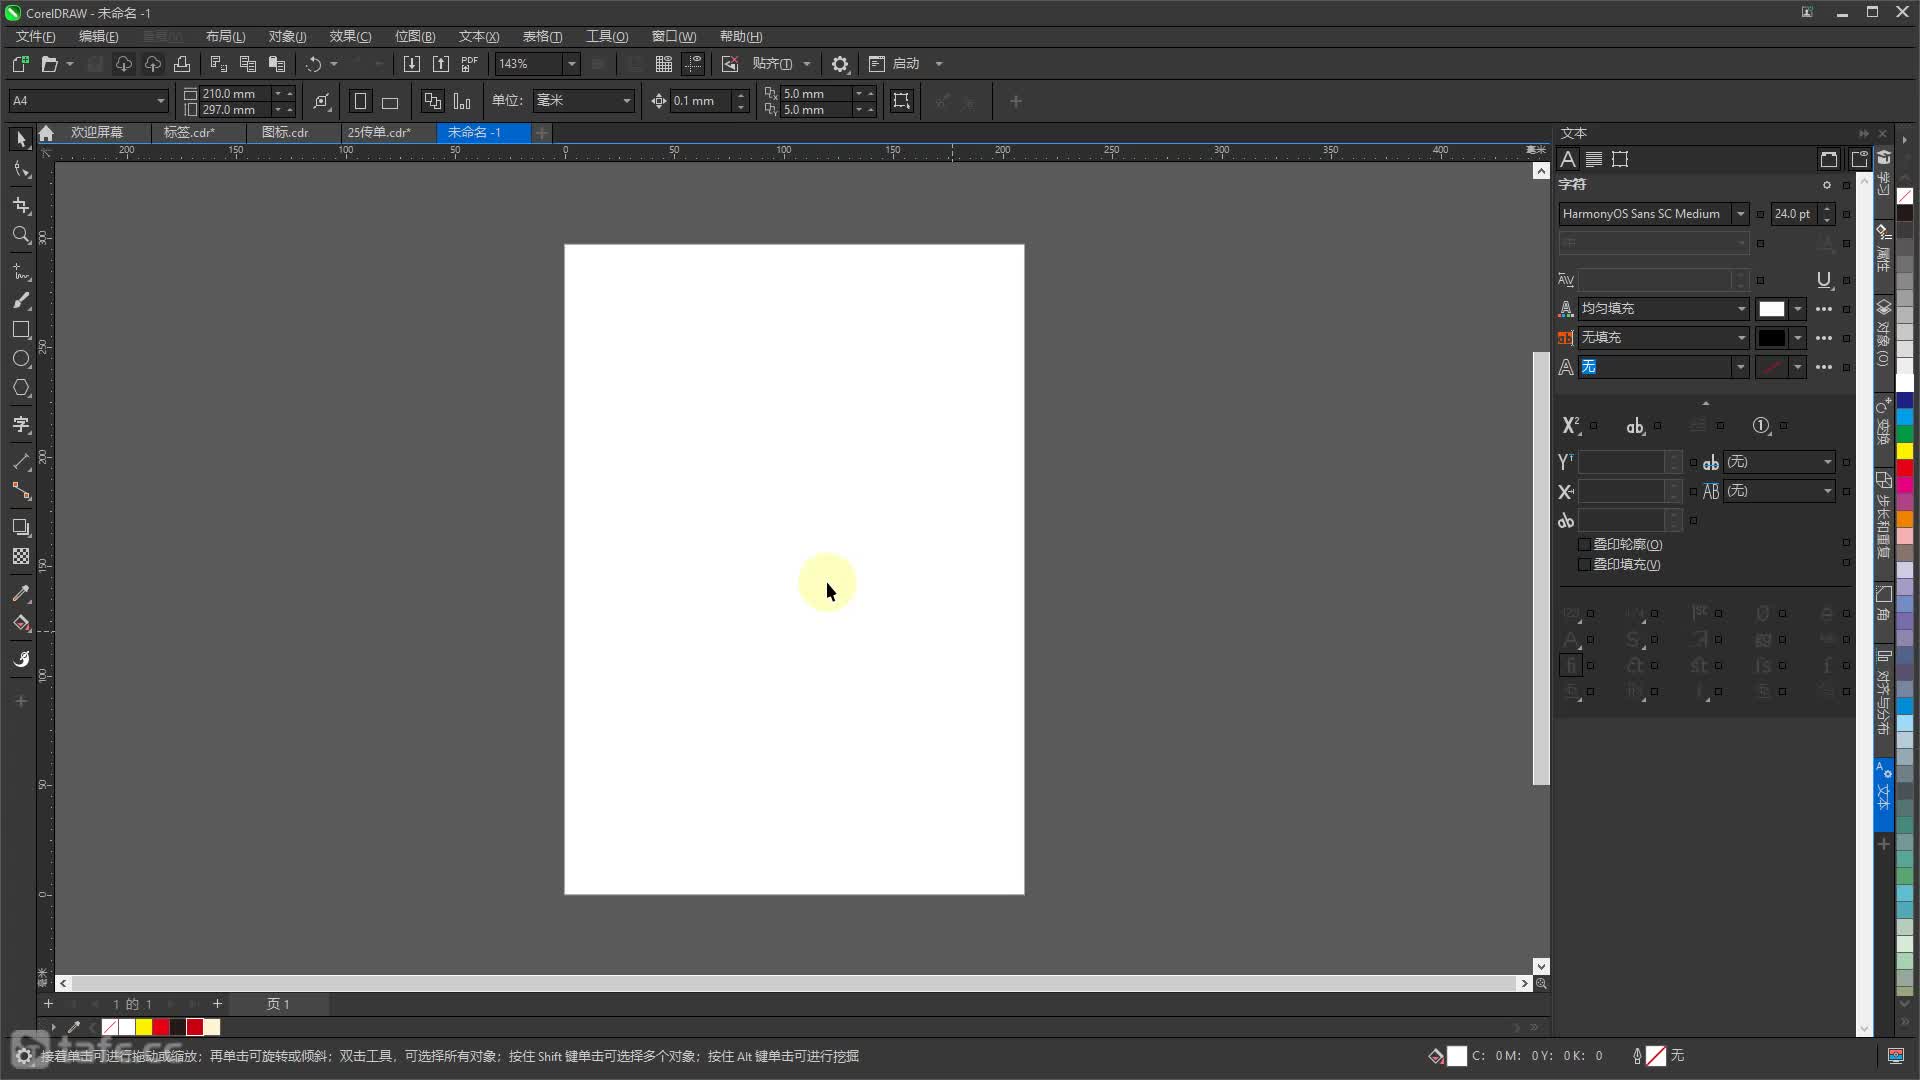Image resolution: width=1920 pixels, height=1080 pixels.
Task: Expand the 贴齐 snap-to dropdown
Action: tap(806, 64)
